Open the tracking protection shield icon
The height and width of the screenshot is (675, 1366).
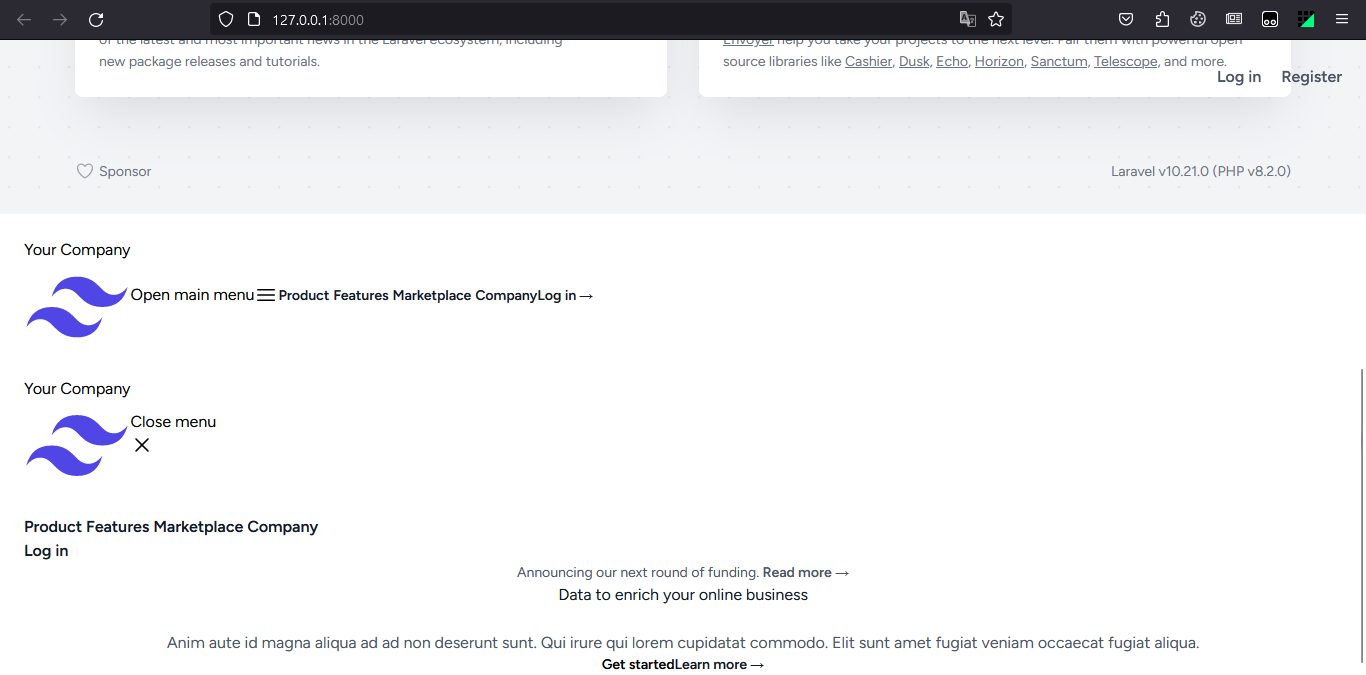point(226,19)
